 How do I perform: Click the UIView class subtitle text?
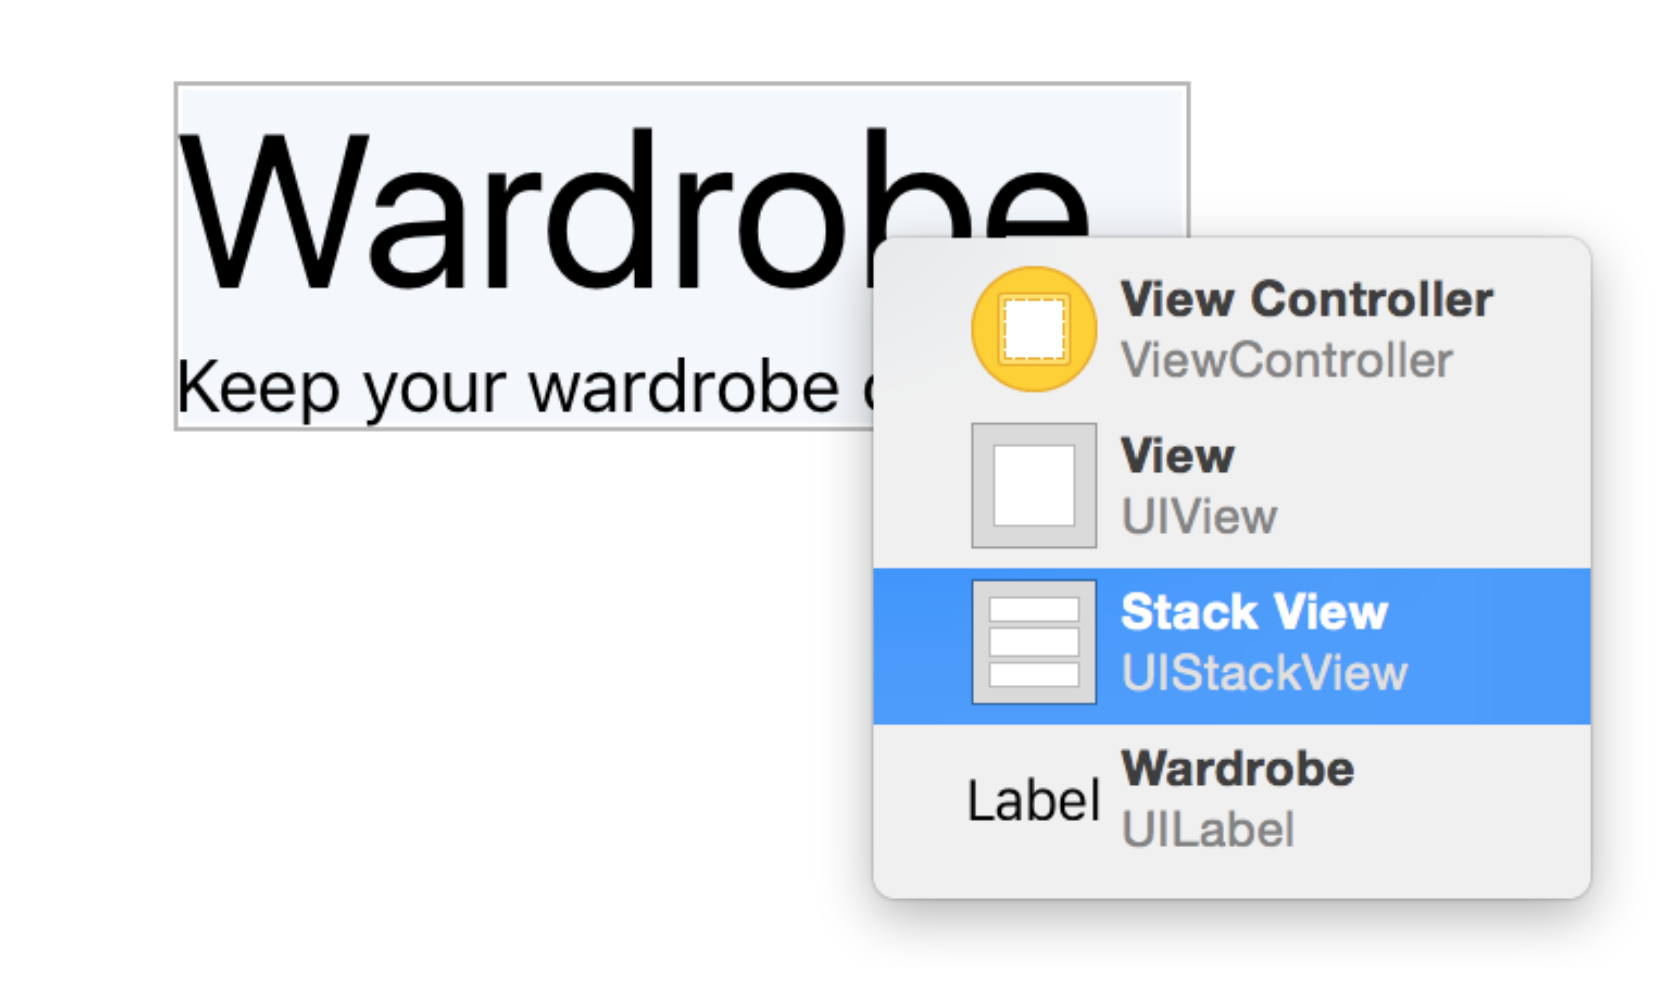pos(1199,517)
